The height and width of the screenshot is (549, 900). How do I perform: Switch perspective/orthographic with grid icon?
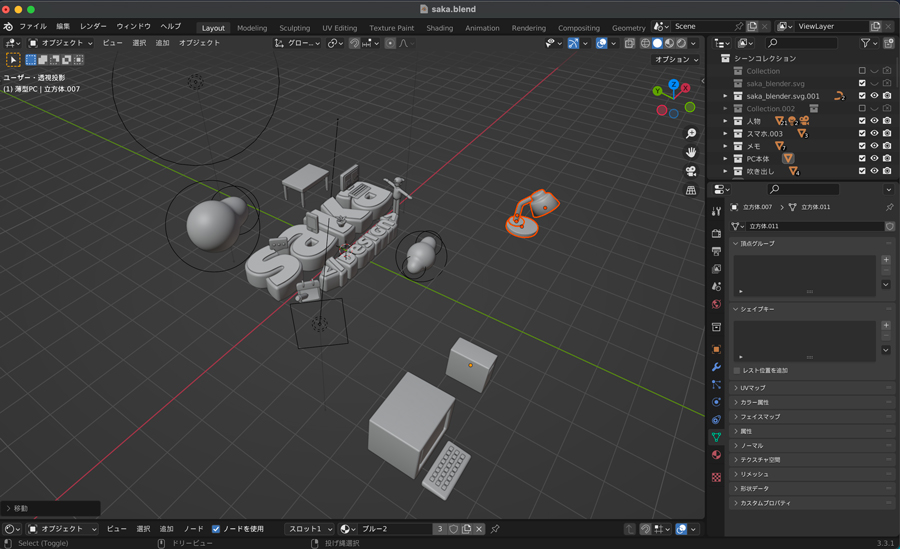coord(690,190)
